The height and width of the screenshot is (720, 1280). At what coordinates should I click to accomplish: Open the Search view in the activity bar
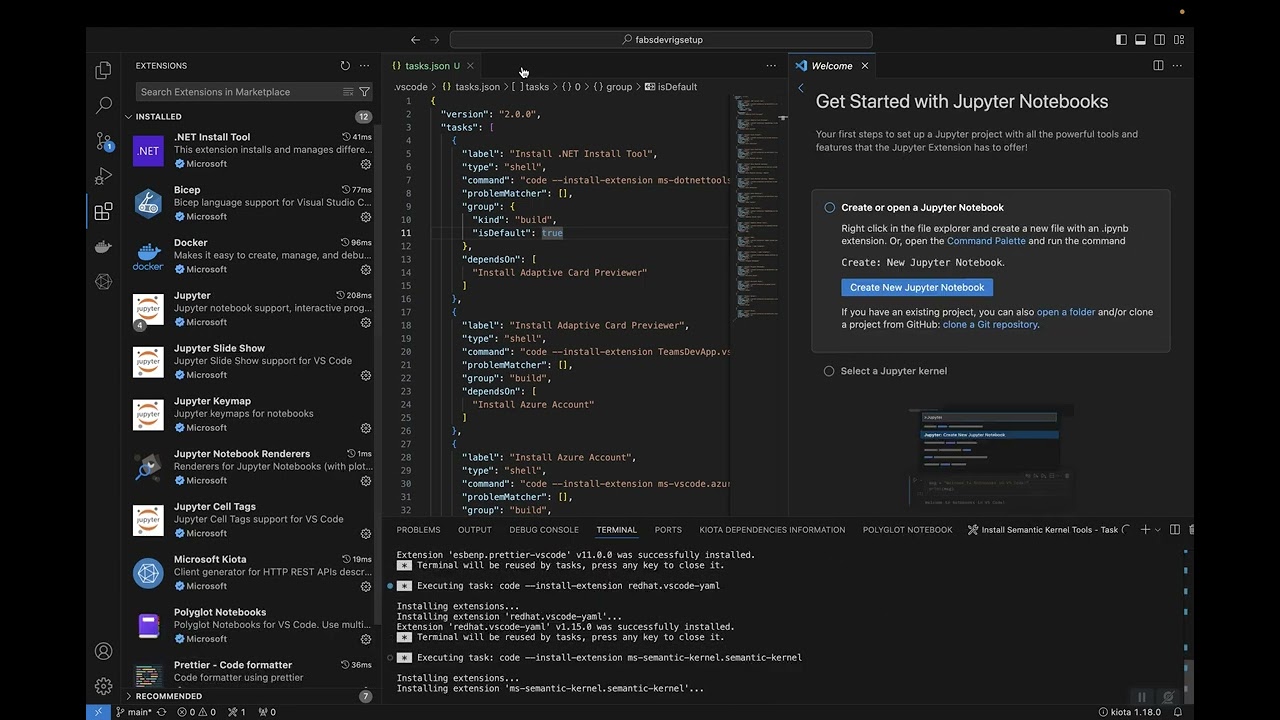[x=103, y=105]
